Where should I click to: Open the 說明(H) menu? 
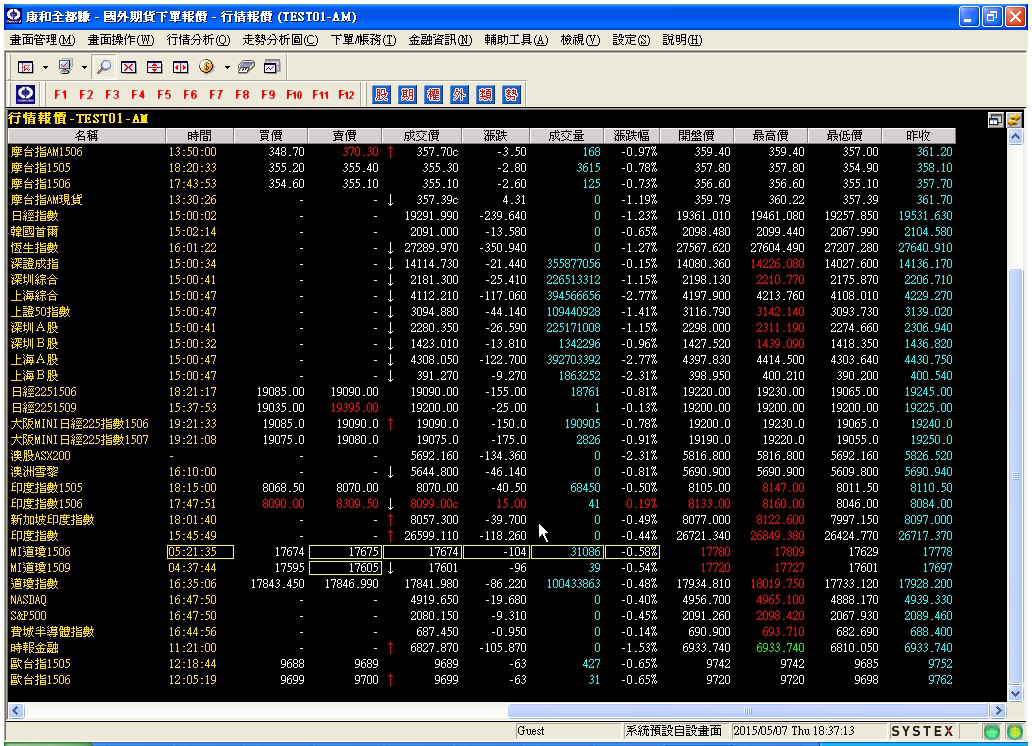pos(683,40)
